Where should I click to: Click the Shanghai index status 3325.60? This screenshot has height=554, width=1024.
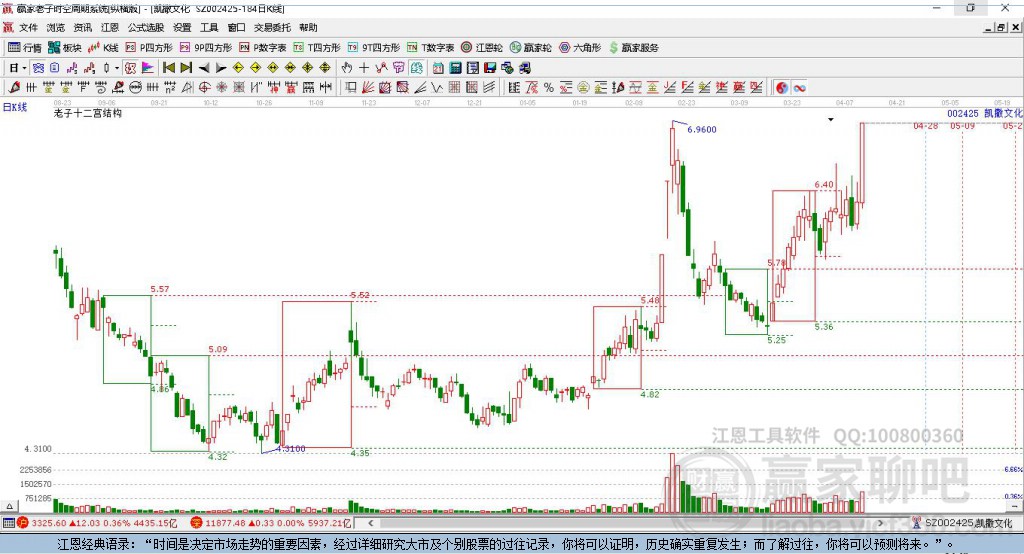[97, 523]
